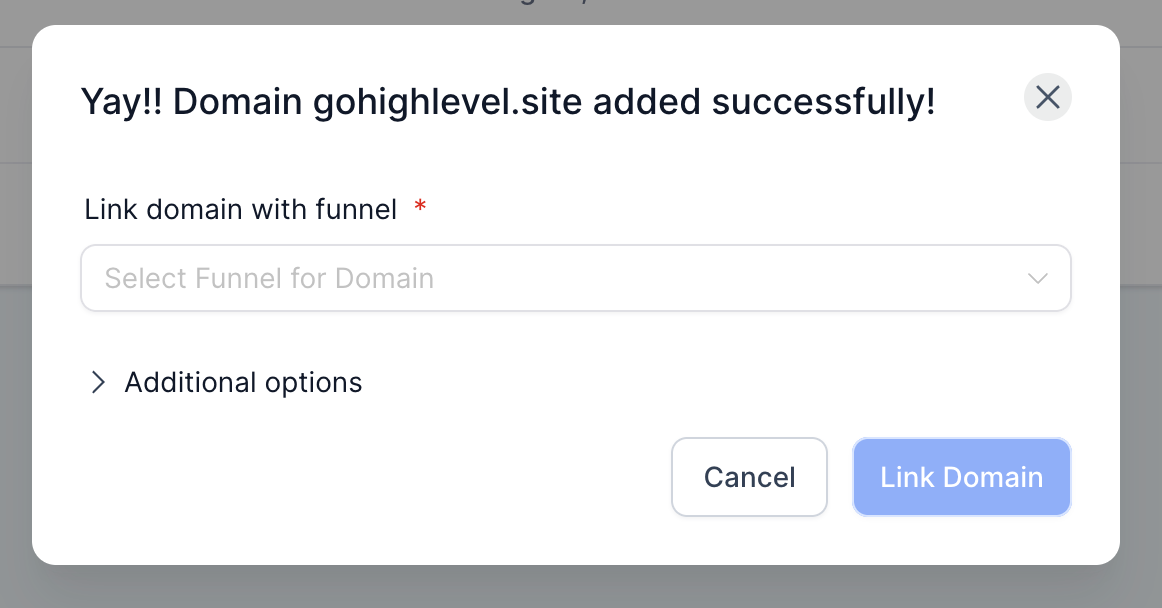The image size is (1162, 608).
Task: Click the Link domain with funnel label
Action: point(241,209)
